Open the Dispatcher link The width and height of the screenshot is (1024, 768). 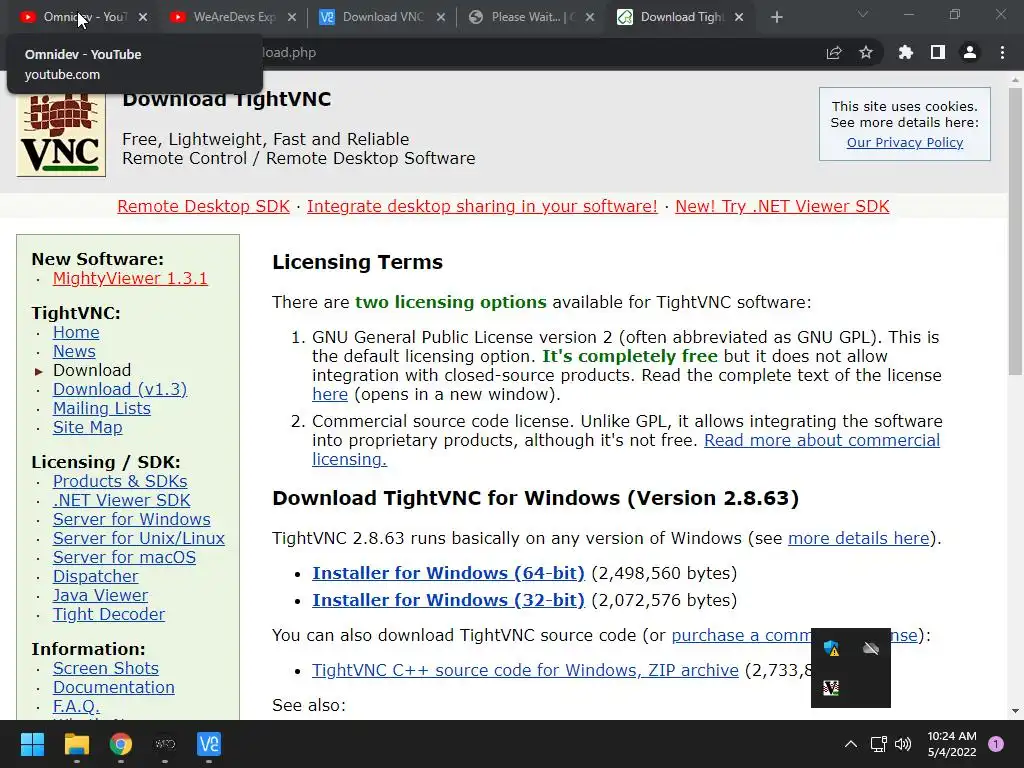[95, 576]
